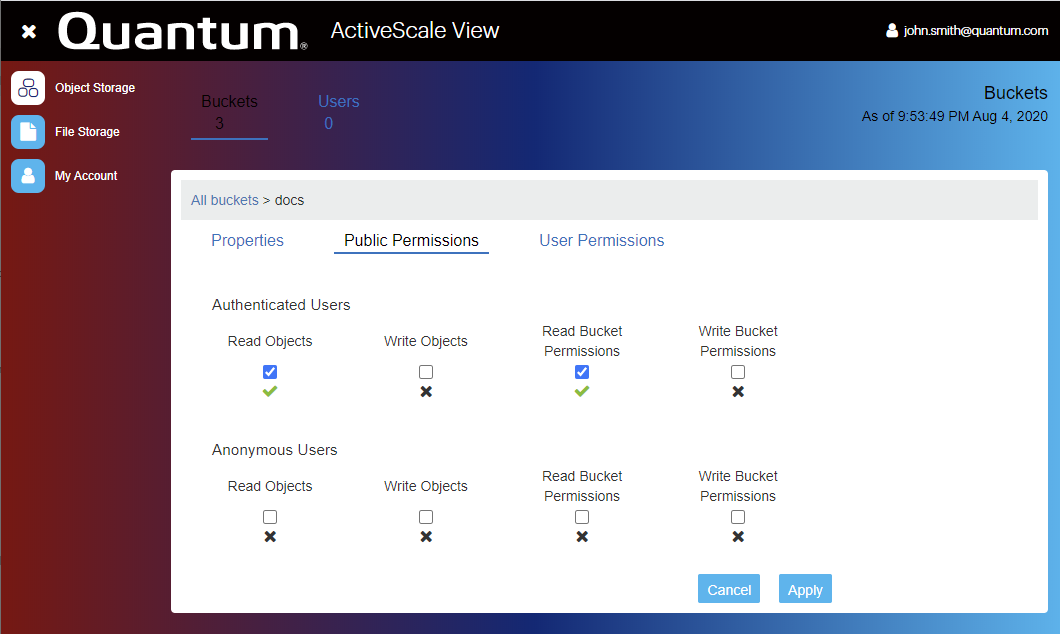
Task: Uncheck Read Objects for Authenticated Users
Action: (x=270, y=372)
